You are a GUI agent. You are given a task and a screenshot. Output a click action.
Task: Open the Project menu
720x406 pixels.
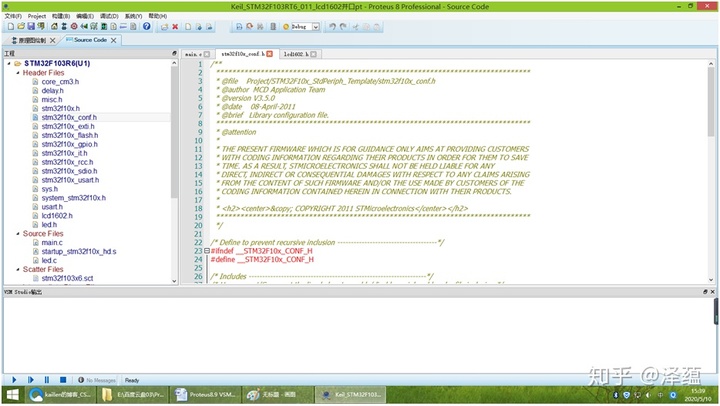[x=37, y=16]
